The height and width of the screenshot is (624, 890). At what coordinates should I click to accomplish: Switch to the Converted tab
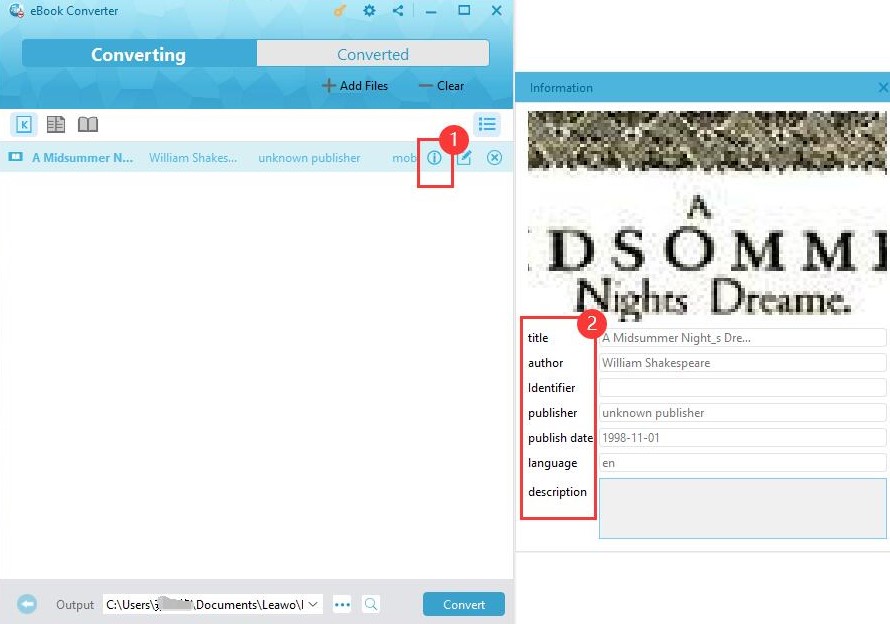tap(373, 54)
